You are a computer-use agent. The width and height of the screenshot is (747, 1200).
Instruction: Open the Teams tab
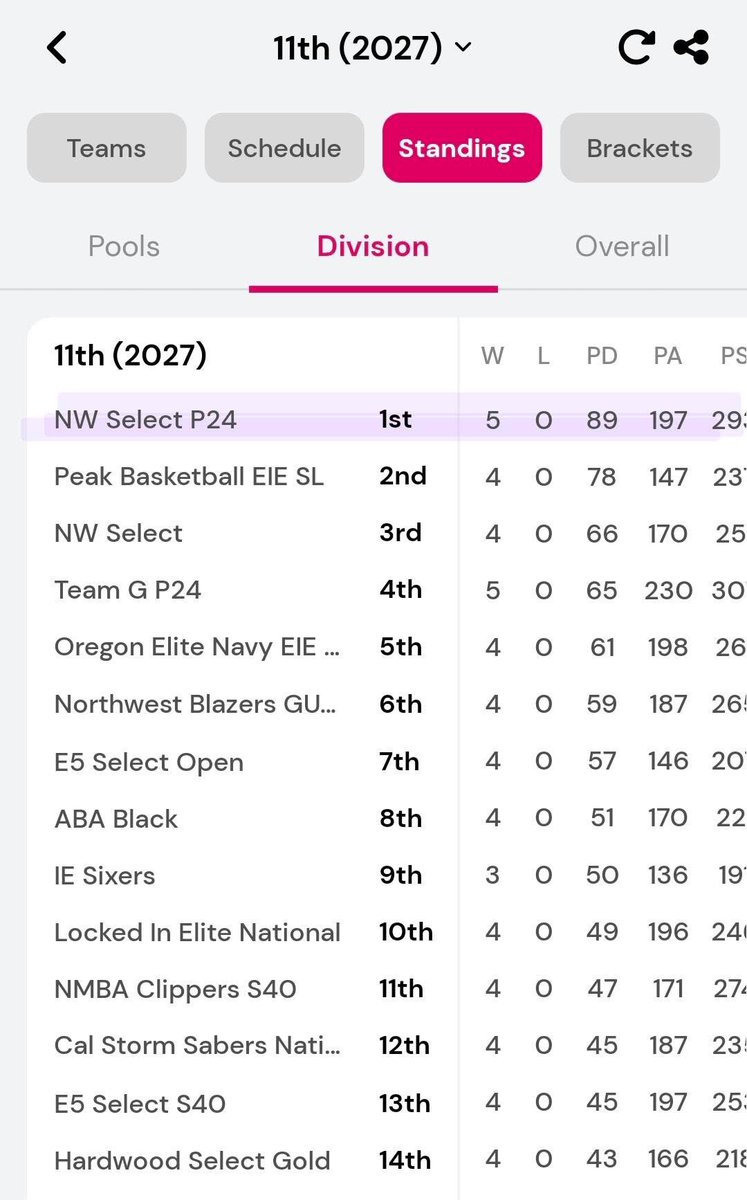pyautogui.click(x=106, y=148)
